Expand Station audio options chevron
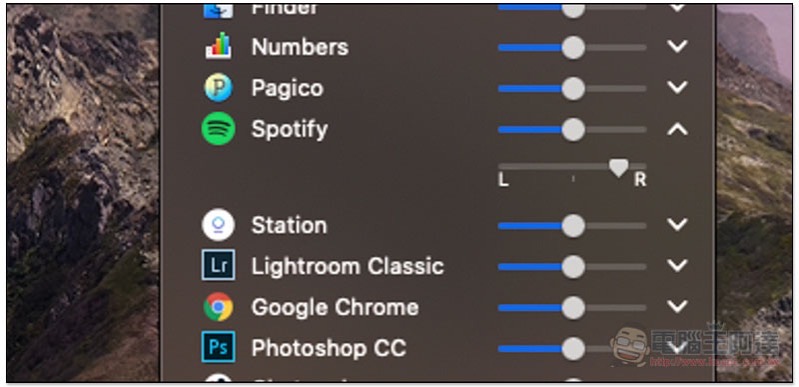Image resolution: width=799 pixels, height=387 pixels. 677,225
